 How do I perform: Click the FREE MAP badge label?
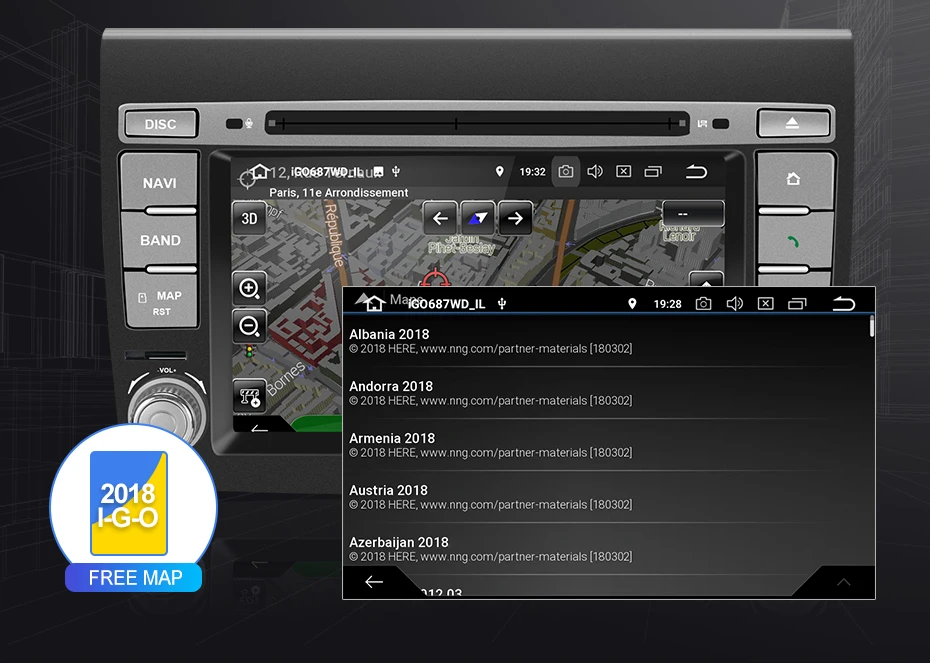tap(135, 577)
